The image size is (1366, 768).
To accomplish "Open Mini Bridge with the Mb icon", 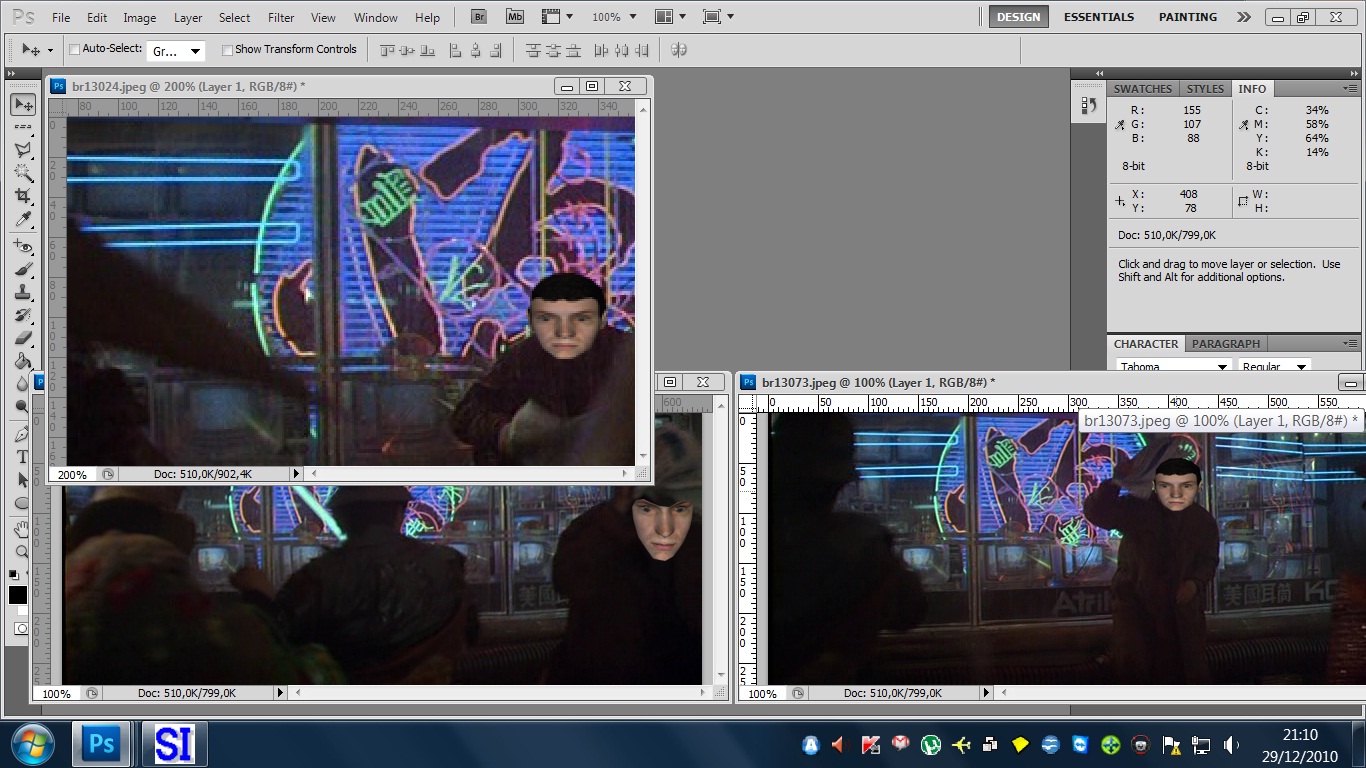I will click(x=514, y=17).
